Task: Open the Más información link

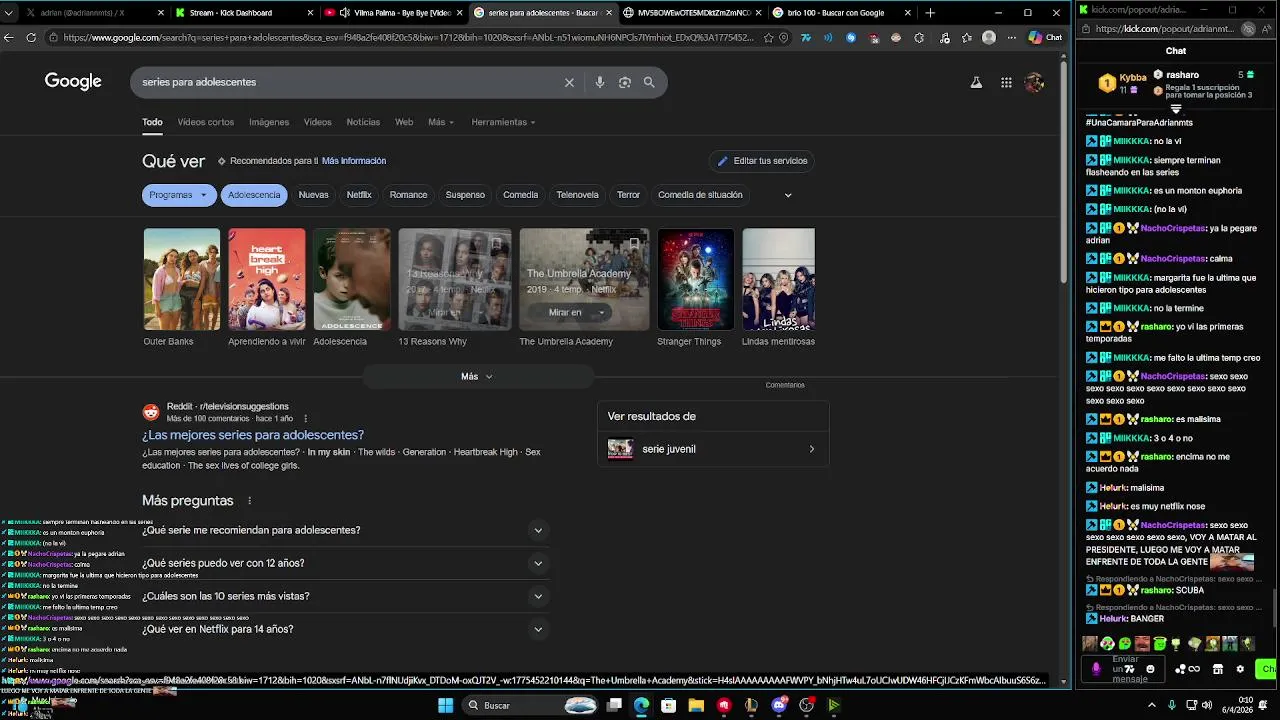Action: 354,161
